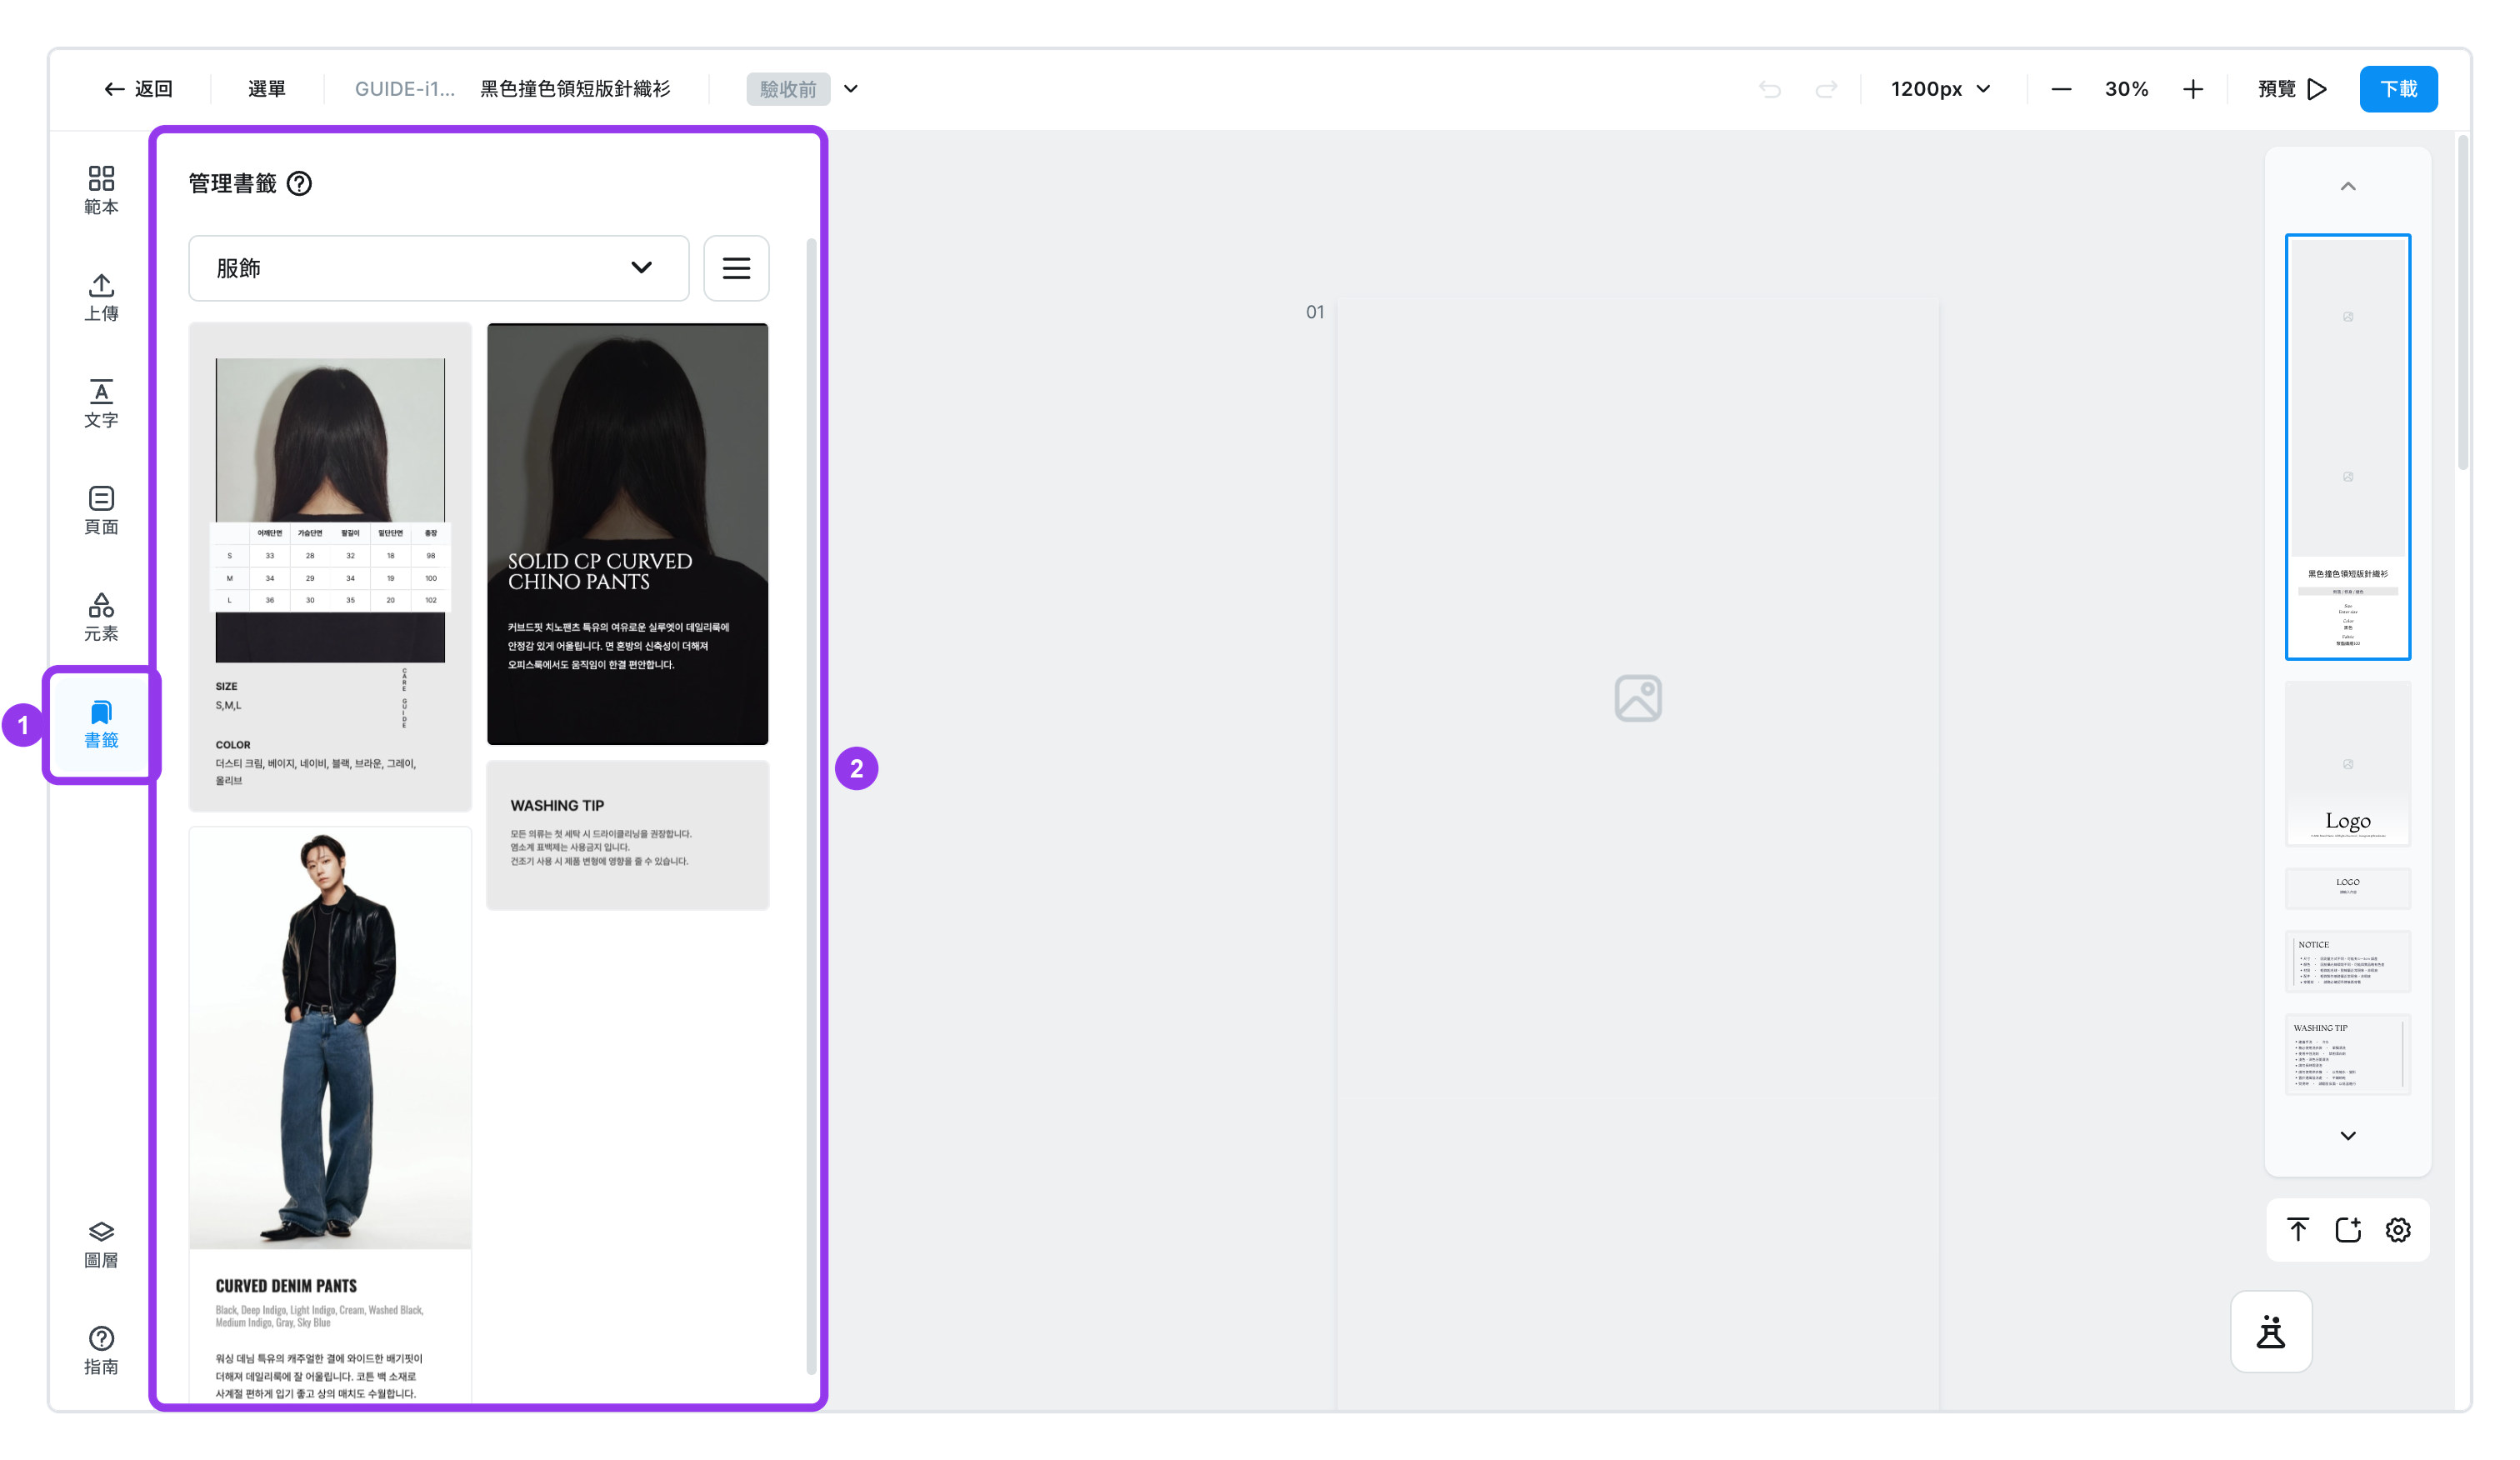Click the help icon beside 管理書籤

(x=299, y=183)
